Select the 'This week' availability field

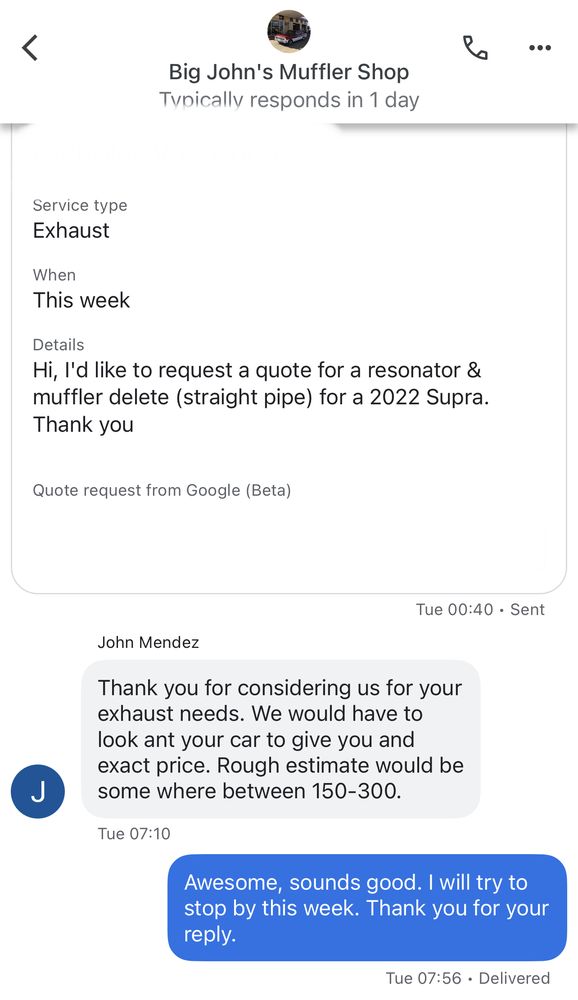pyautogui.click(x=81, y=300)
